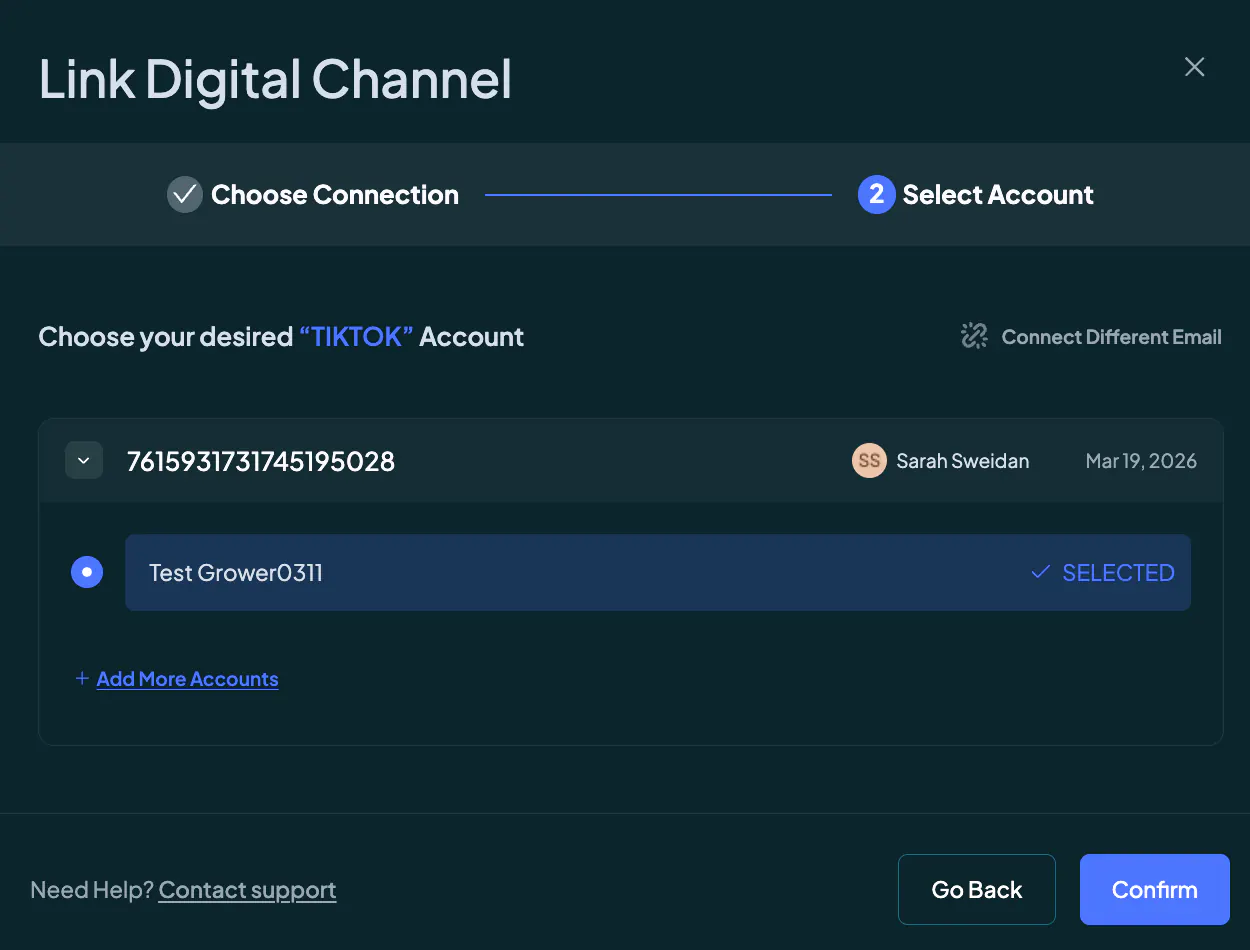
Task: Click the SELECTED status label
Action: pyautogui.click(x=1118, y=573)
